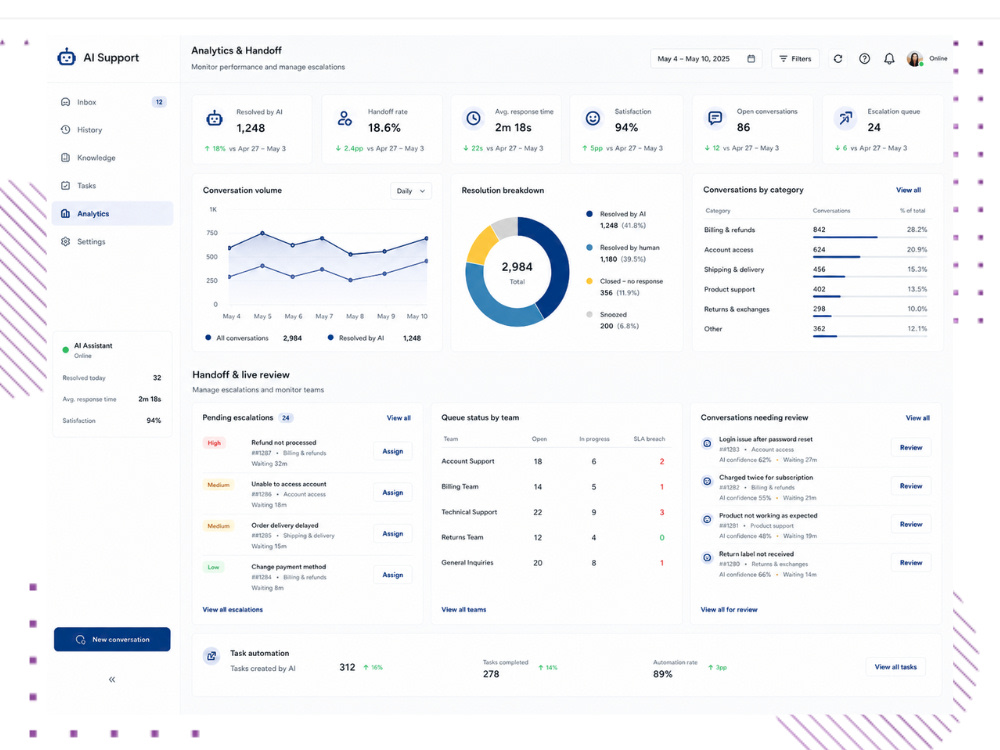Click the icon beside Login issue after password reset
This screenshot has width=1000, height=750.
(x=707, y=443)
